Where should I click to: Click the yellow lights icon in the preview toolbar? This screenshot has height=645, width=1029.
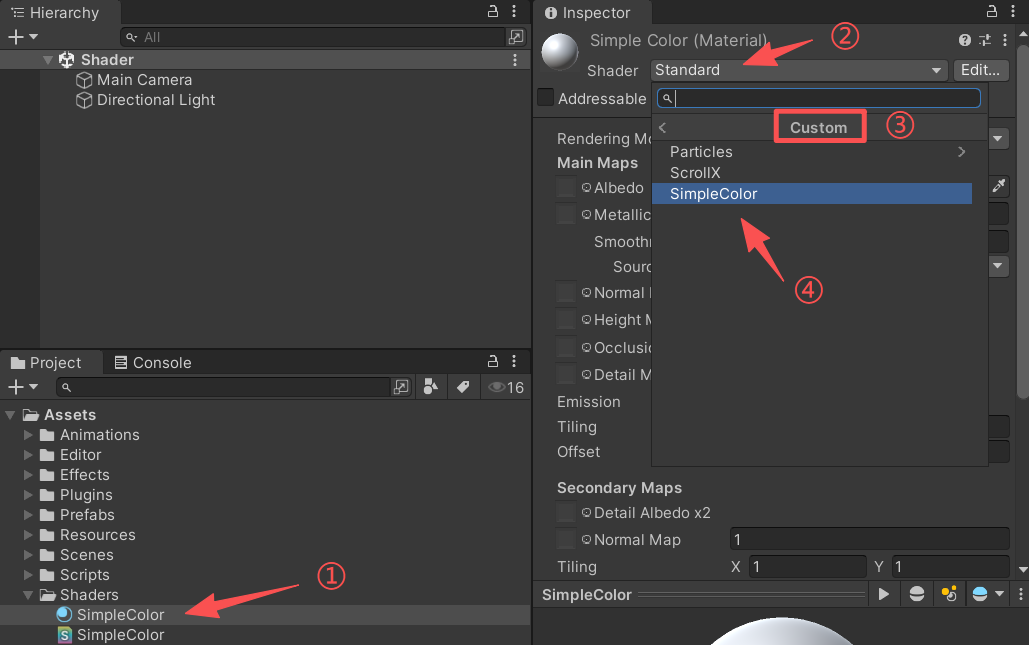[x=948, y=593]
